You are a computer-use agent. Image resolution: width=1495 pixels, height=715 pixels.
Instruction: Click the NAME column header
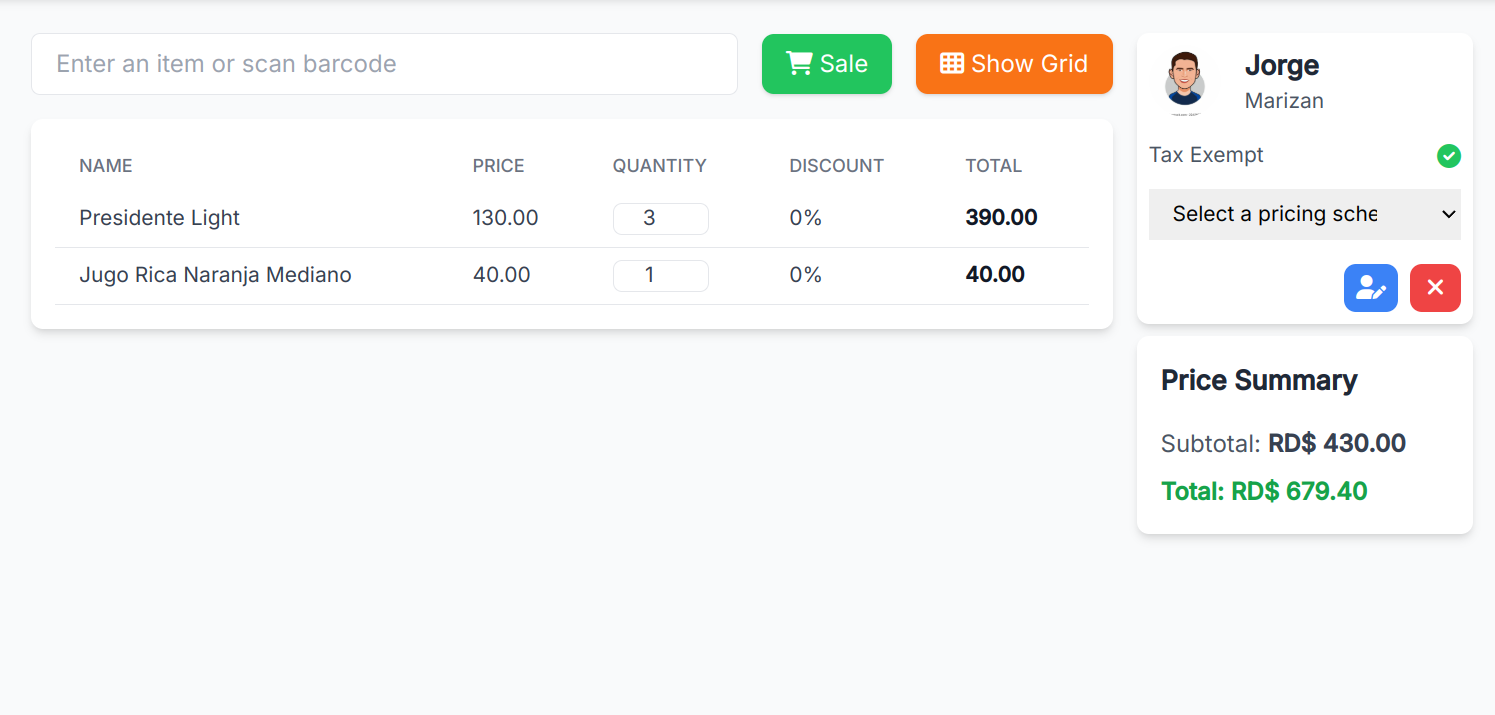[105, 165]
